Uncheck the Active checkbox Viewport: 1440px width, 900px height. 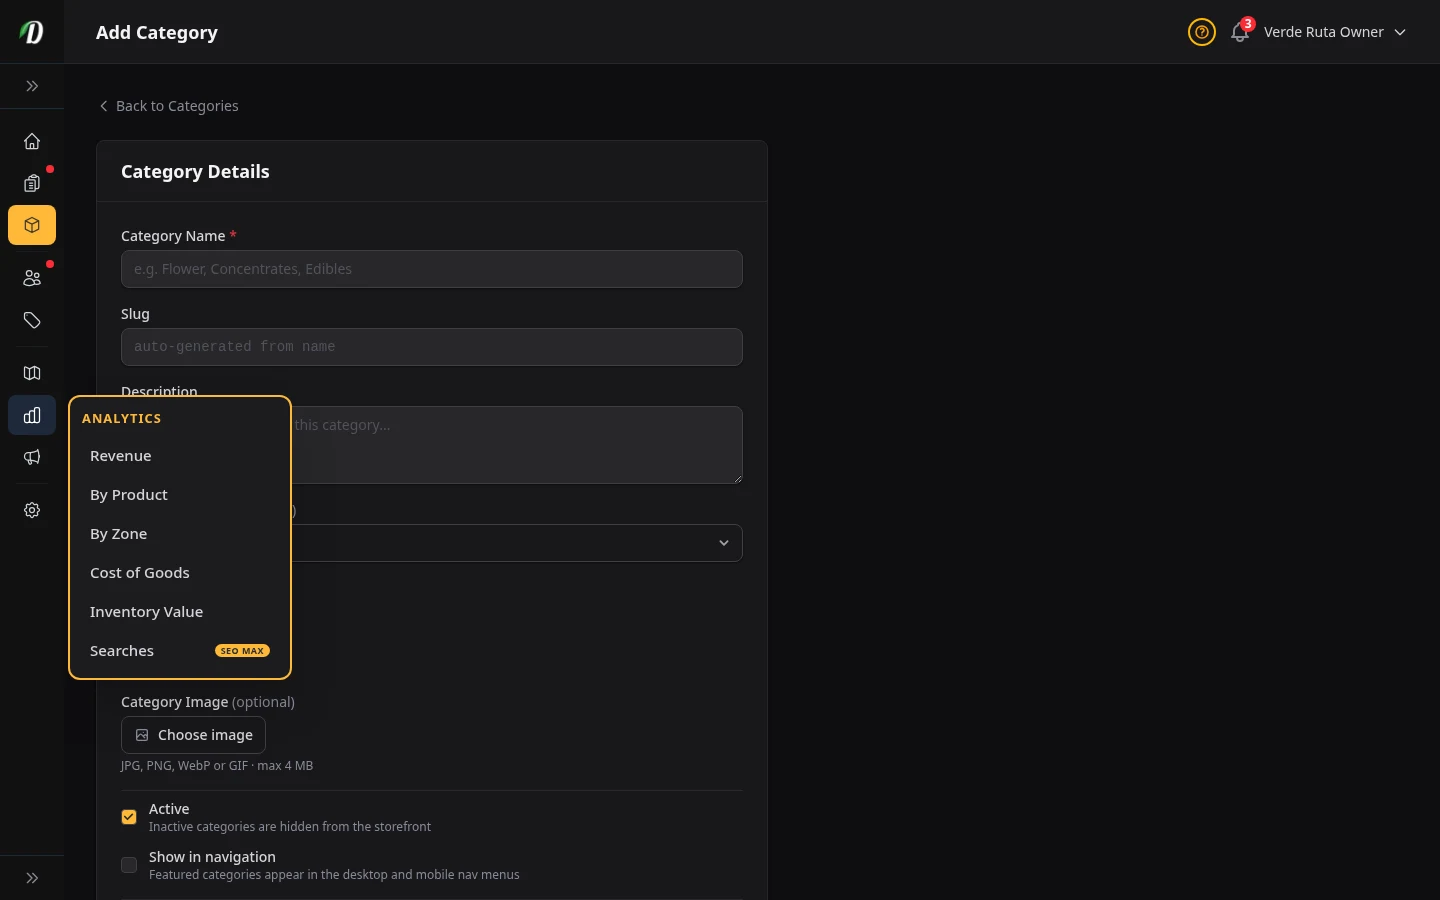pyautogui.click(x=129, y=817)
